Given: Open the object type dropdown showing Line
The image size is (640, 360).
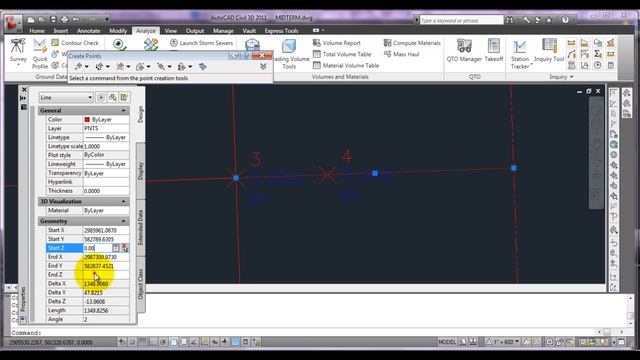Looking at the screenshot, I should 66,98.
